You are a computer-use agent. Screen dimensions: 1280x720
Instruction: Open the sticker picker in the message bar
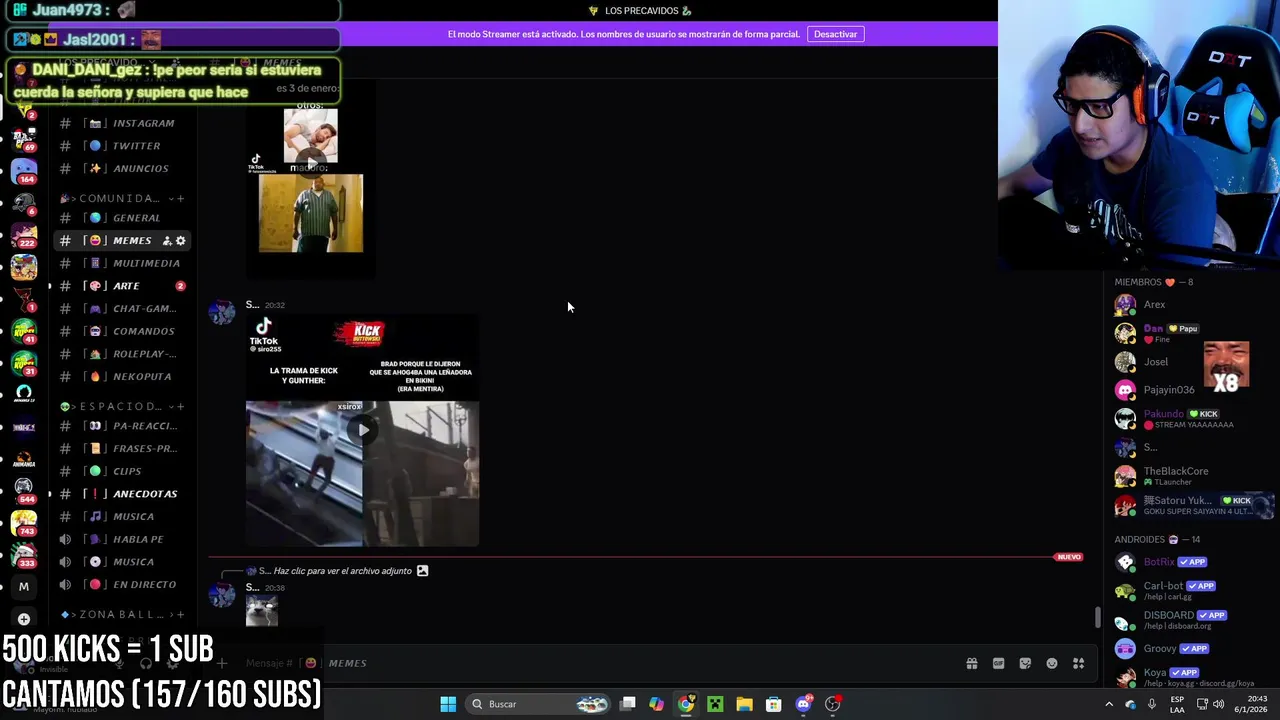pyautogui.click(x=1025, y=663)
